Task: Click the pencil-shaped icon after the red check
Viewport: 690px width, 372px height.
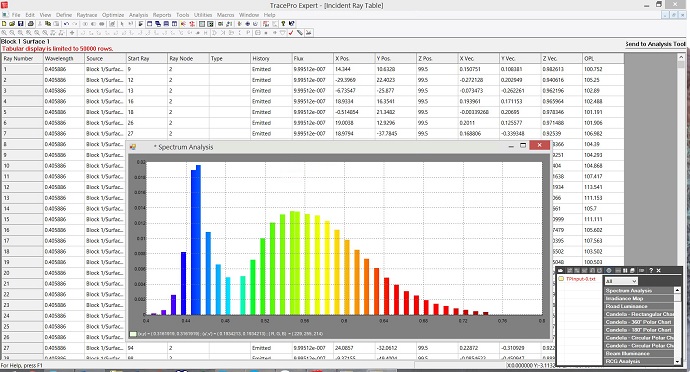Action: [x=300, y=33]
